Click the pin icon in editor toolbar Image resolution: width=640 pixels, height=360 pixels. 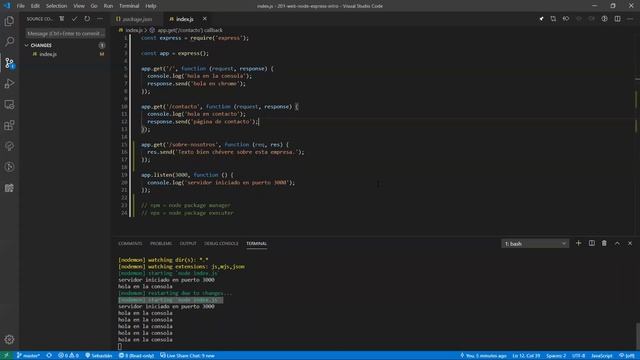[541, 19]
